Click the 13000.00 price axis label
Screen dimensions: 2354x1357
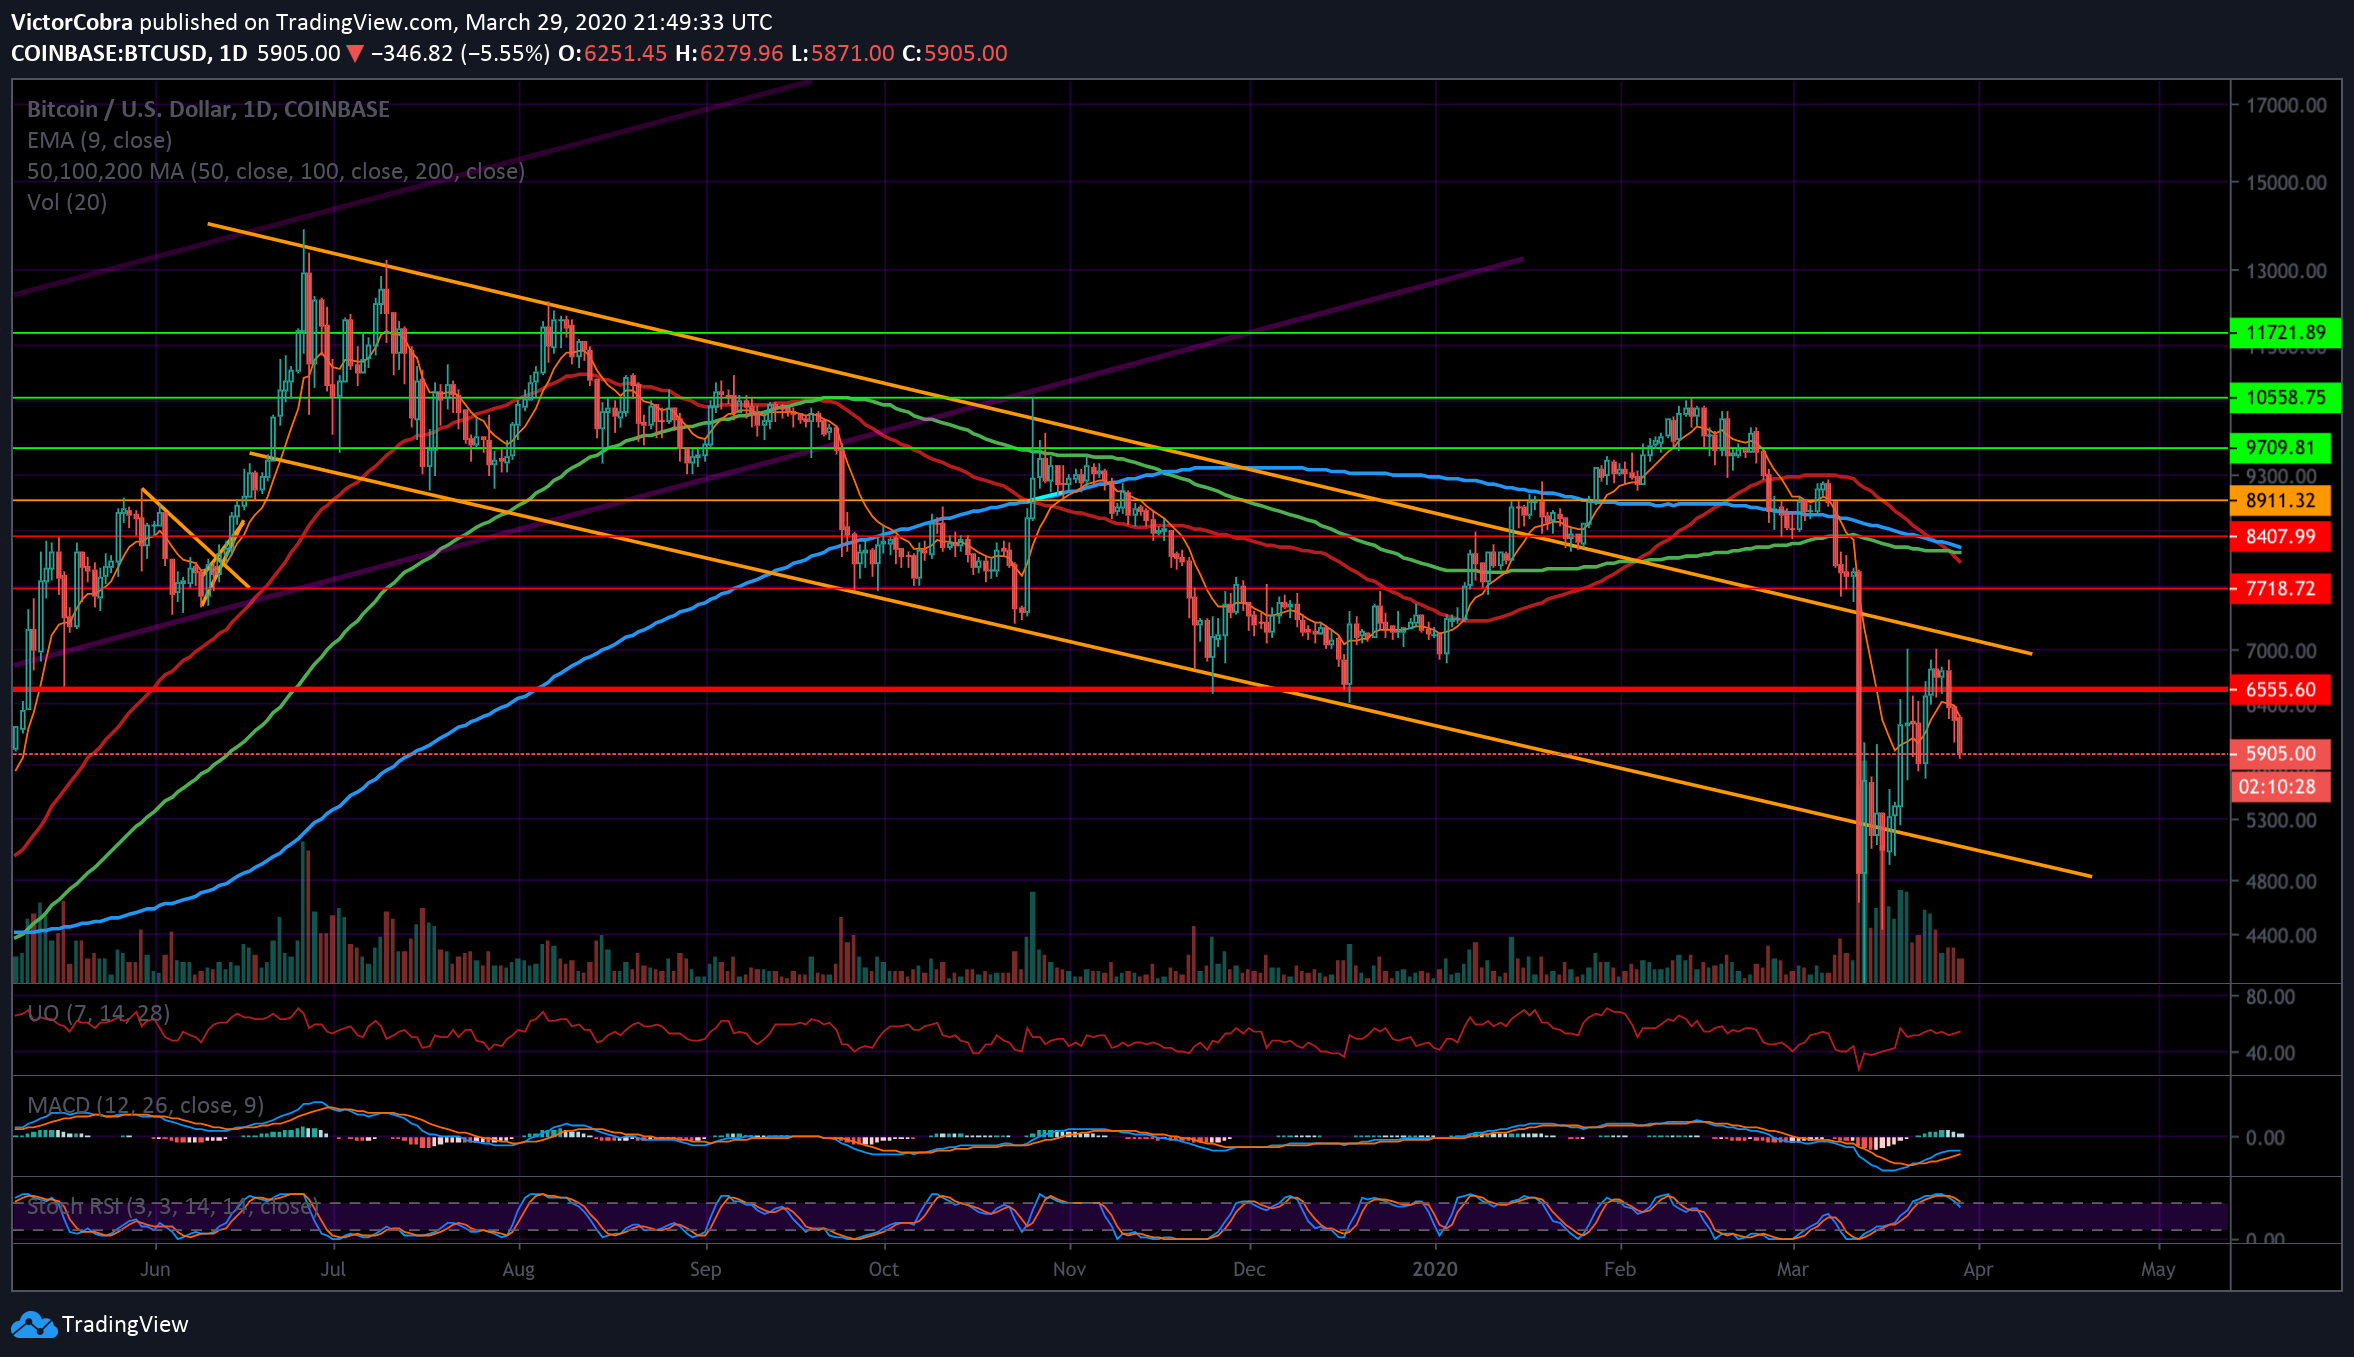[2286, 271]
